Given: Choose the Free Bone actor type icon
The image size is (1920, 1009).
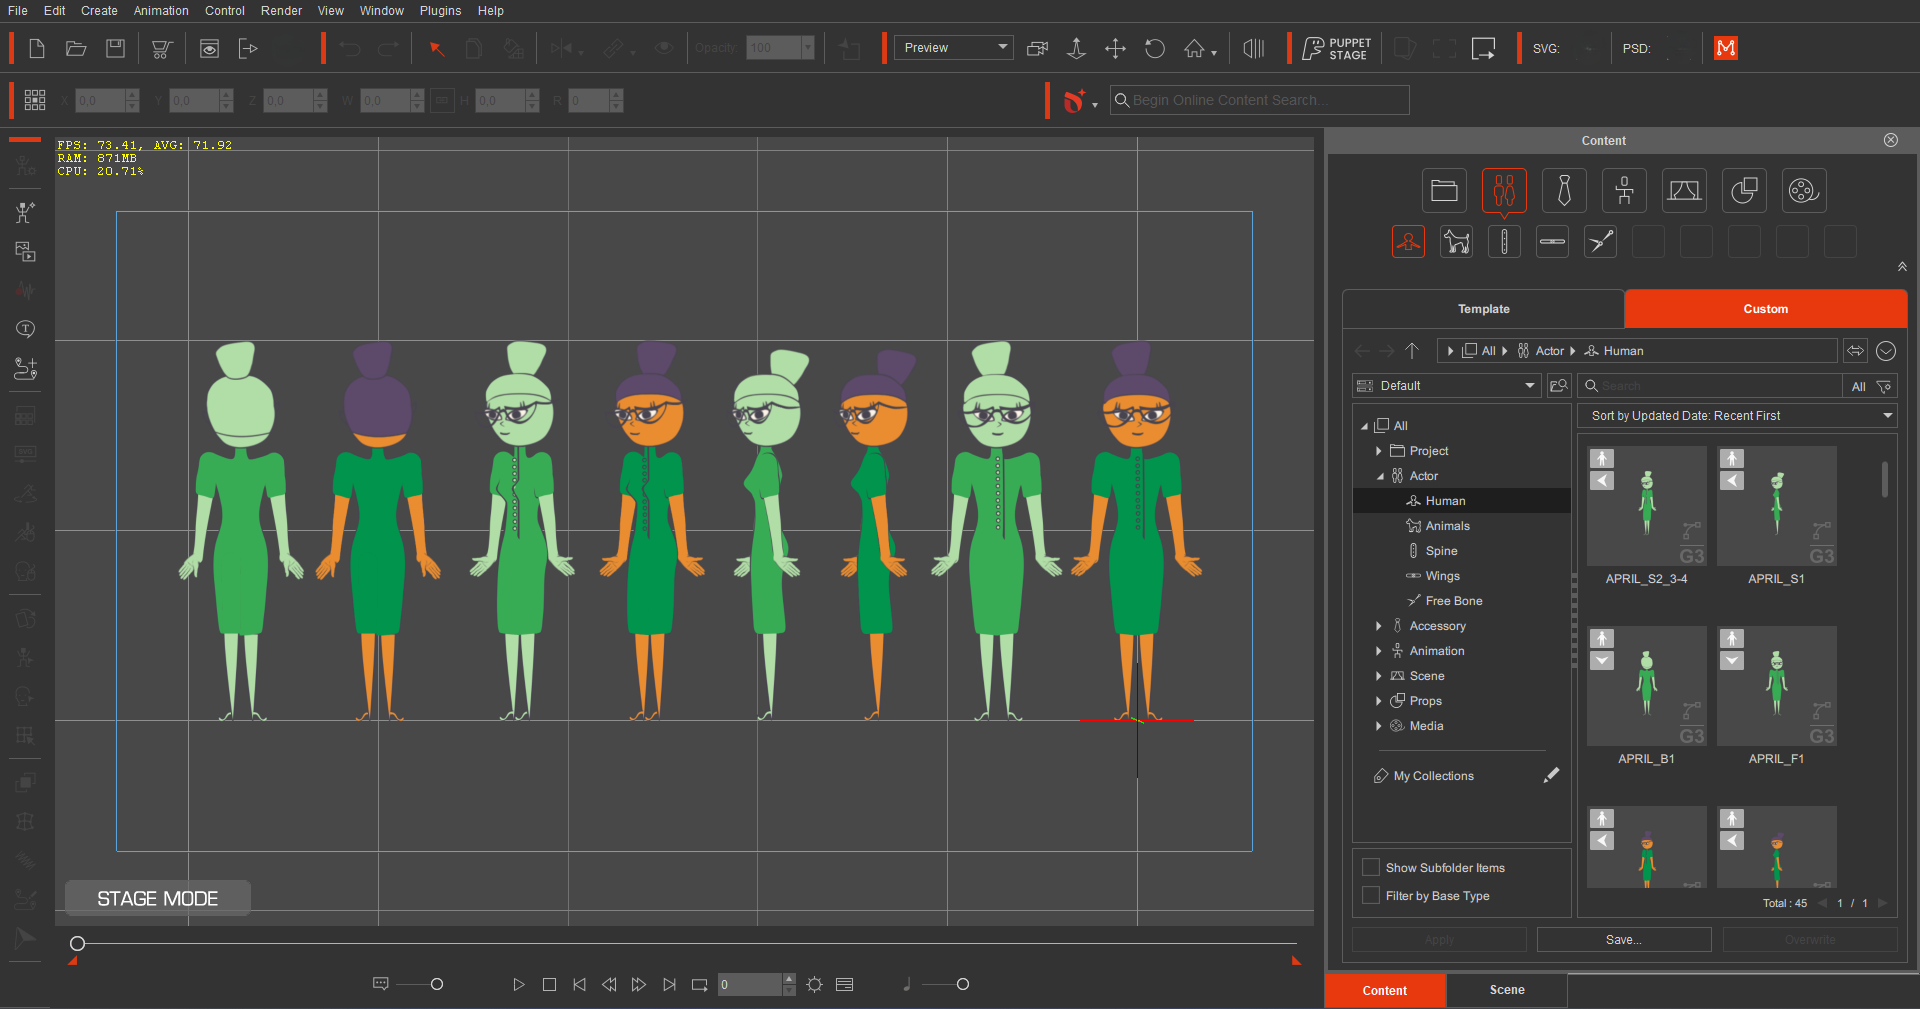Looking at the screenshot, I should (1600, 241).
